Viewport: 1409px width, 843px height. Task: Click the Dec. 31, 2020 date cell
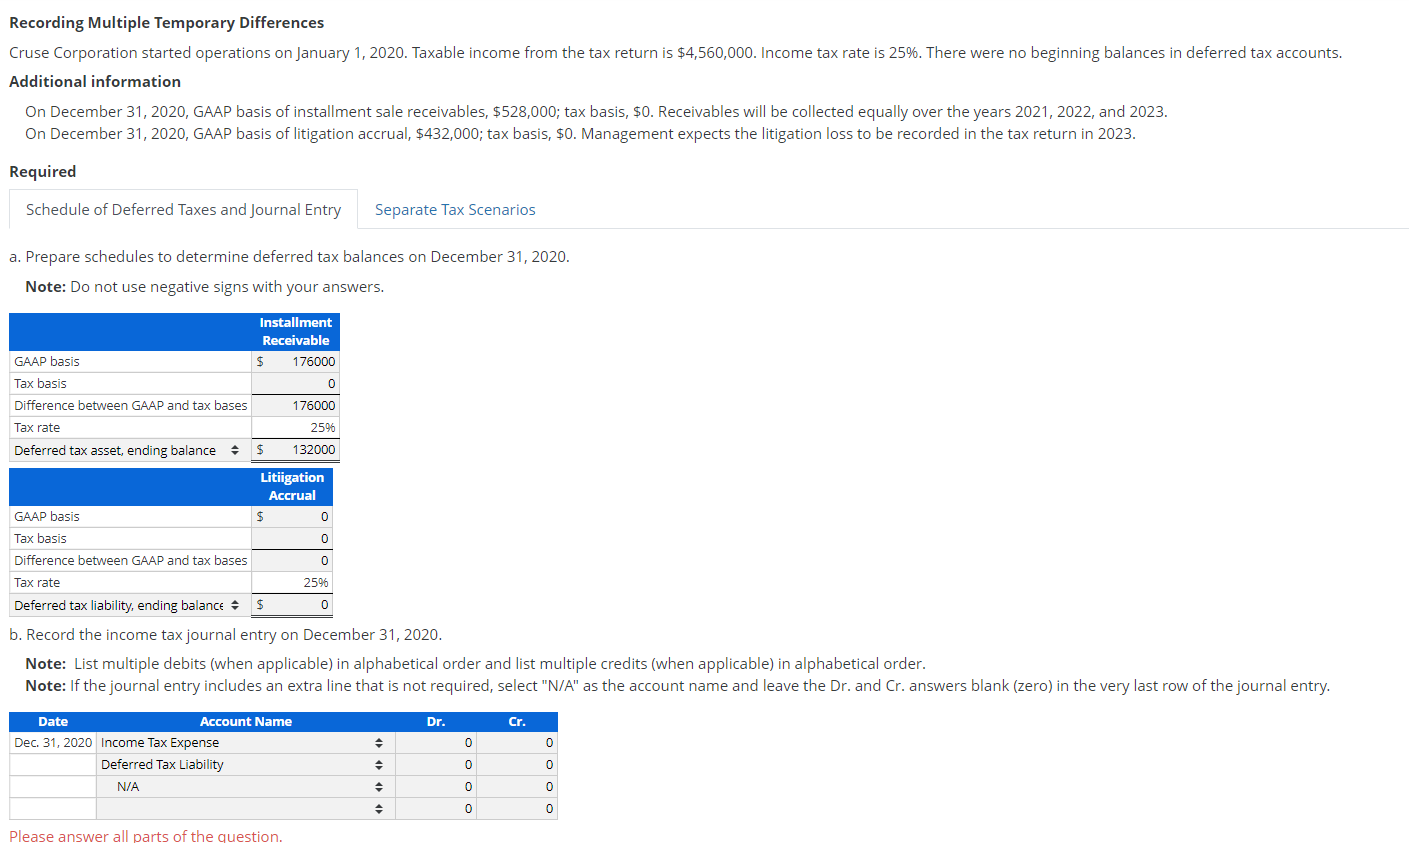[x=52, y=742]
